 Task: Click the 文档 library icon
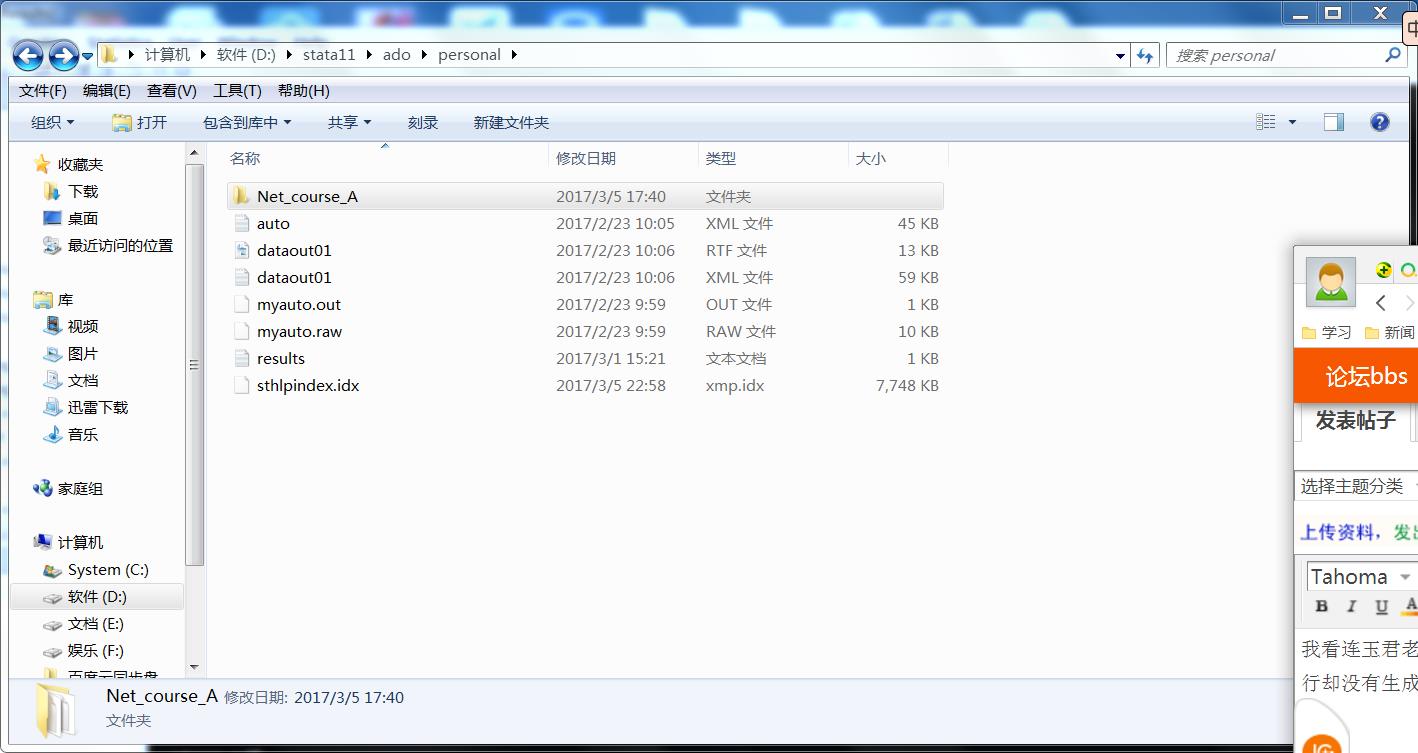coord(52,380)
